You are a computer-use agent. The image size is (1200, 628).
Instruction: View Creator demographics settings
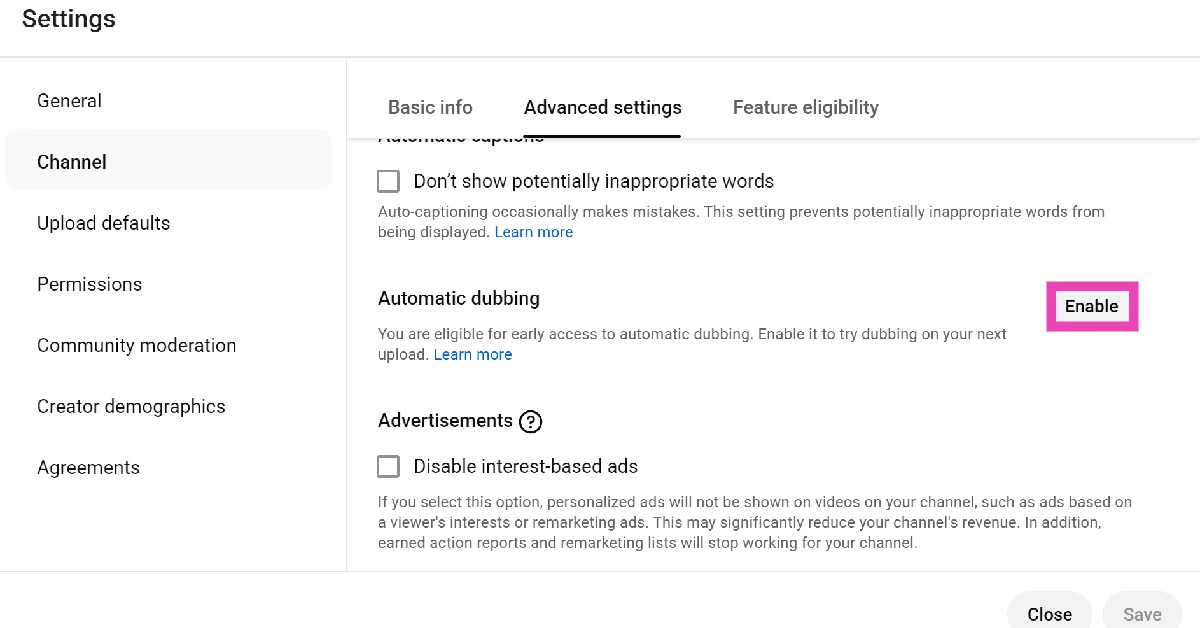click(x=130, y=406)
